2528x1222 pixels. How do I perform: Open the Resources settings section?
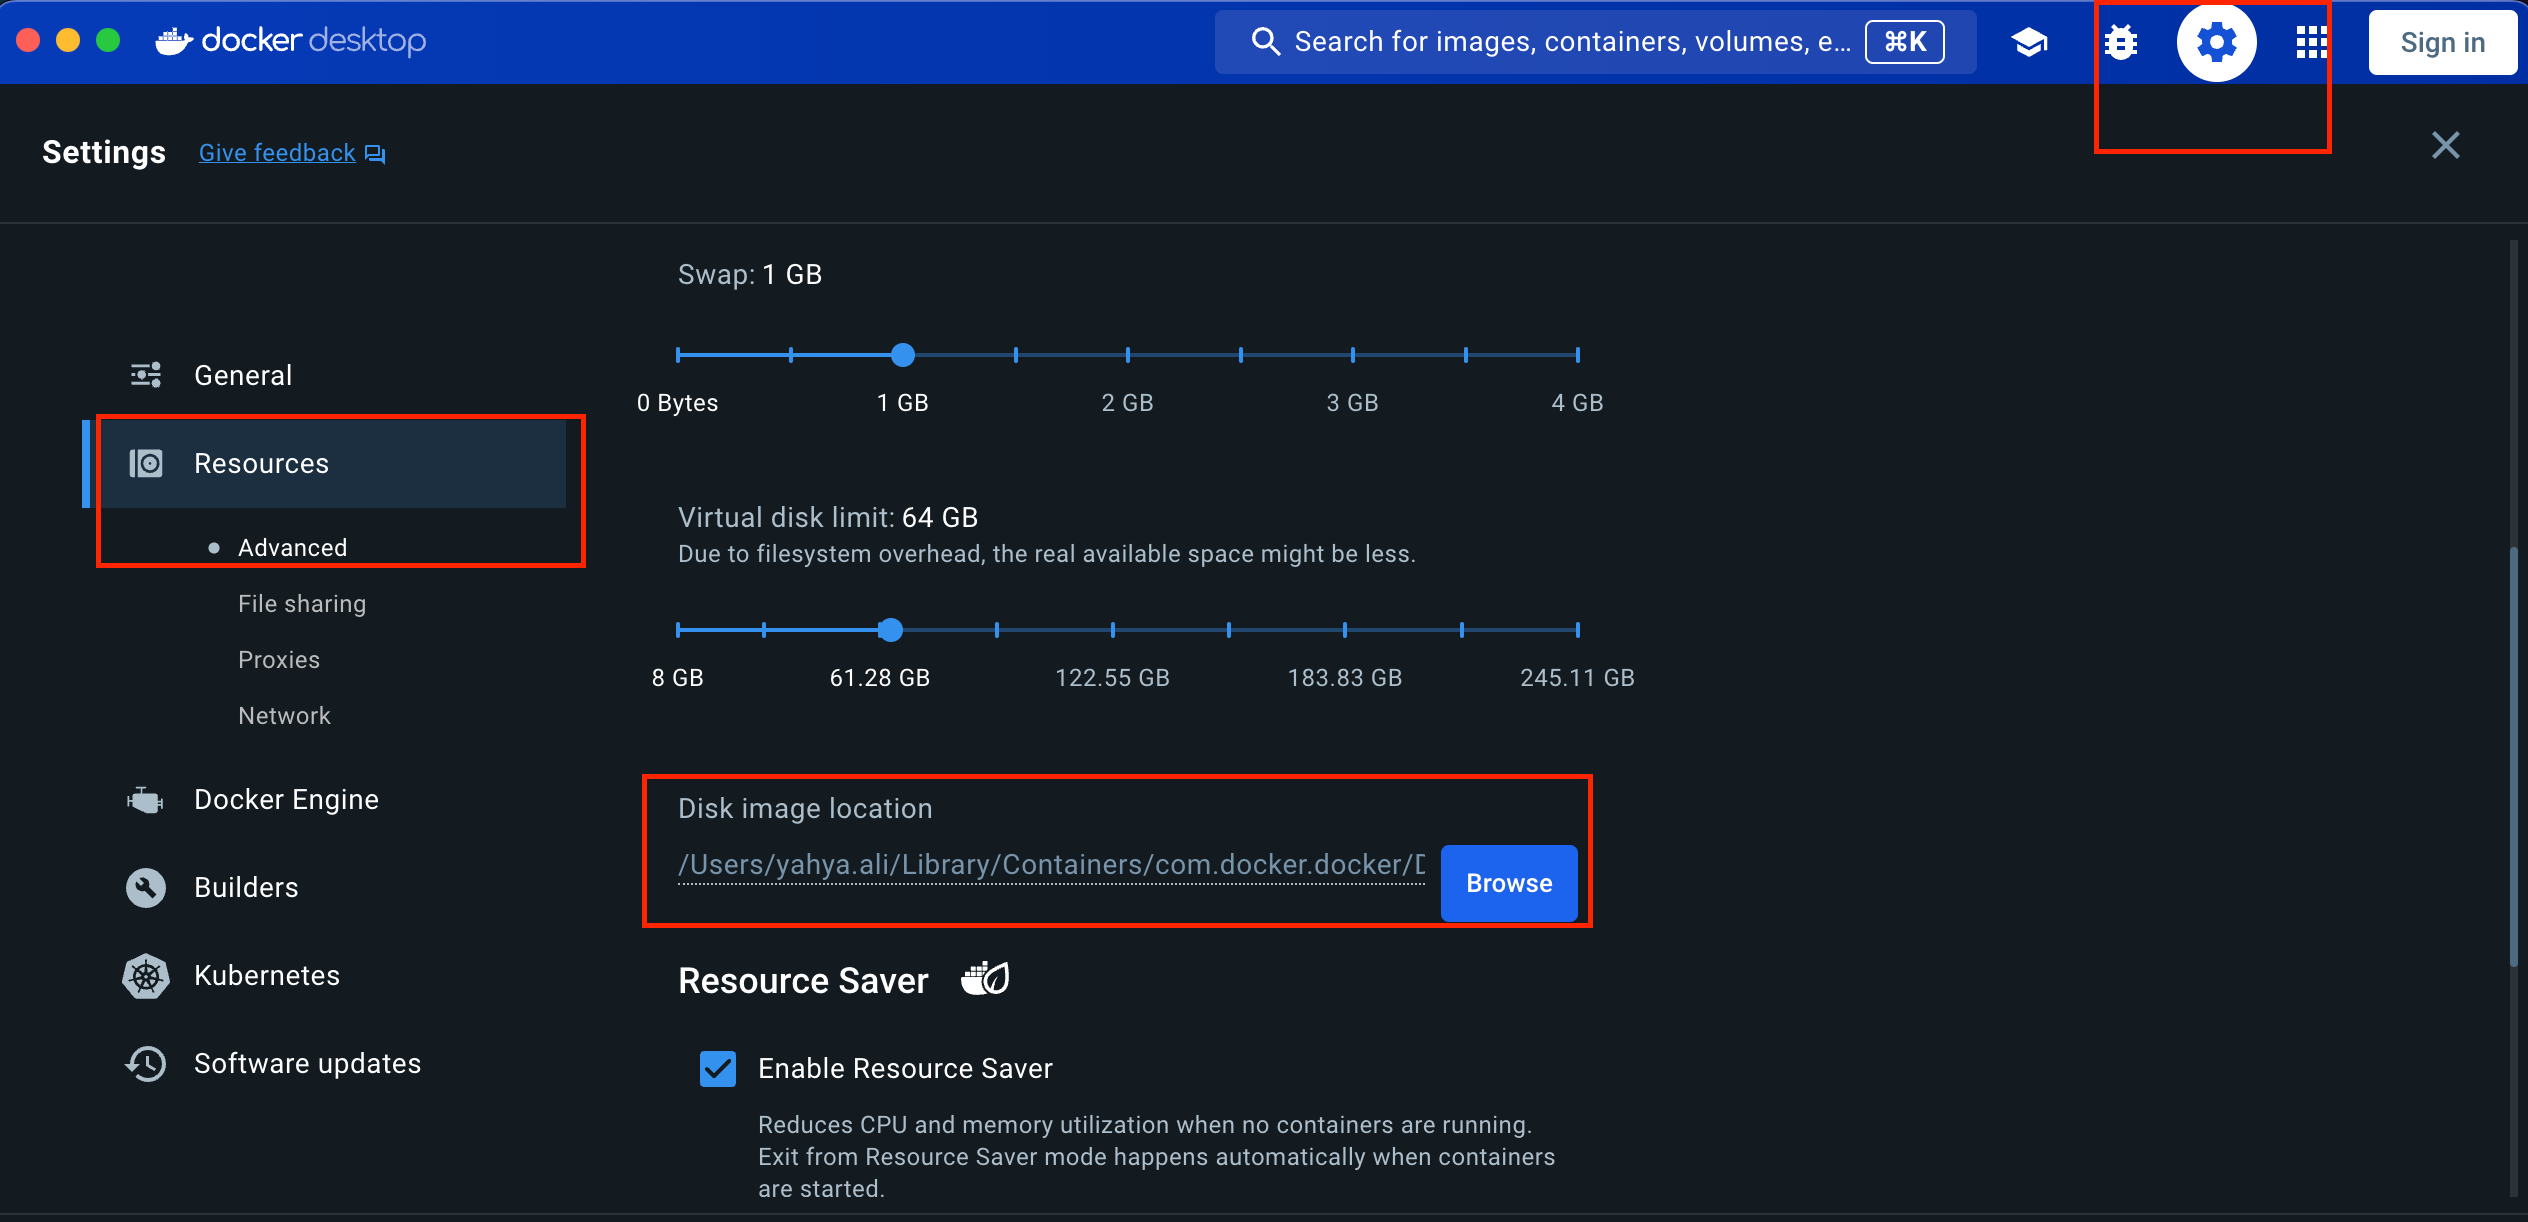click(x=261, y=464)
